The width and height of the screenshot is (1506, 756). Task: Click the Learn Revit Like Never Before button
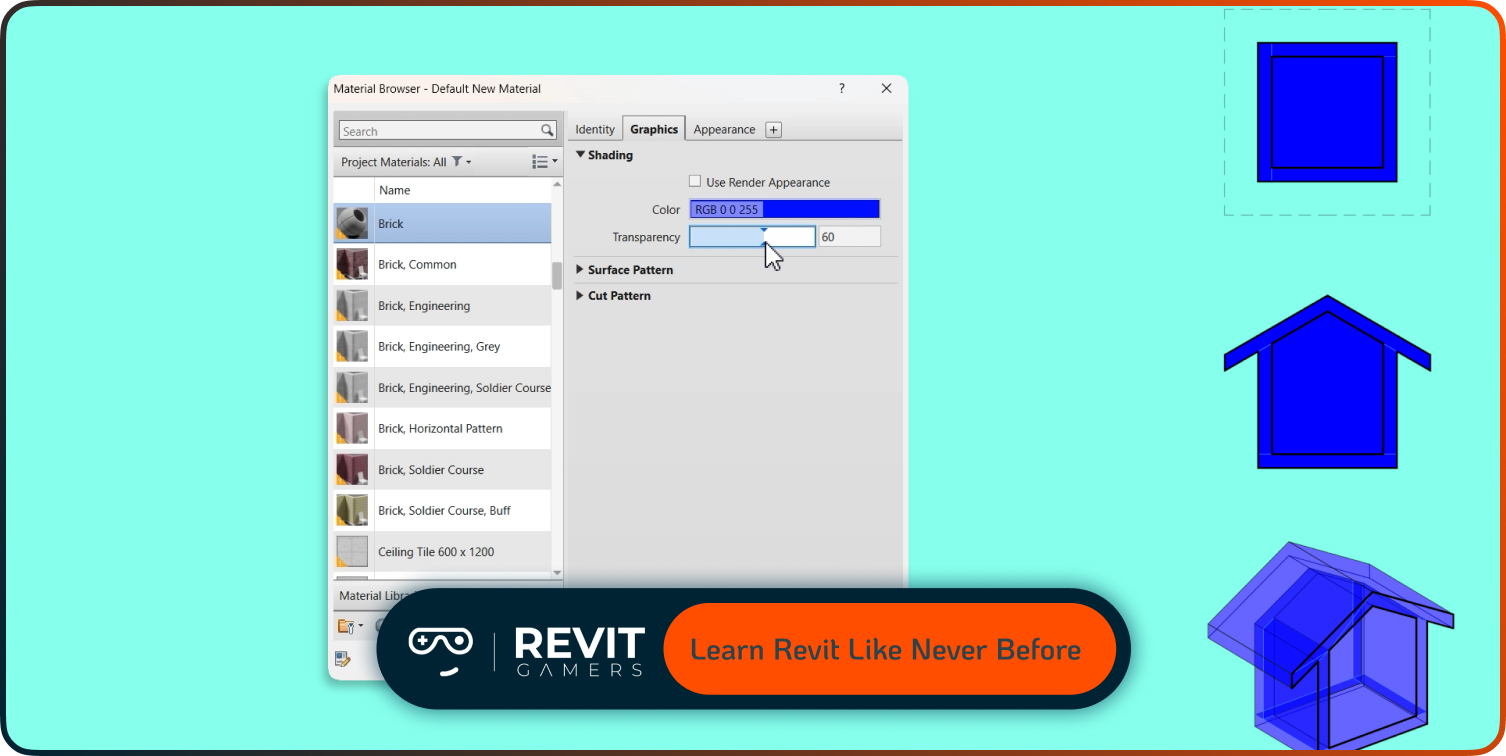coord(889,648)
